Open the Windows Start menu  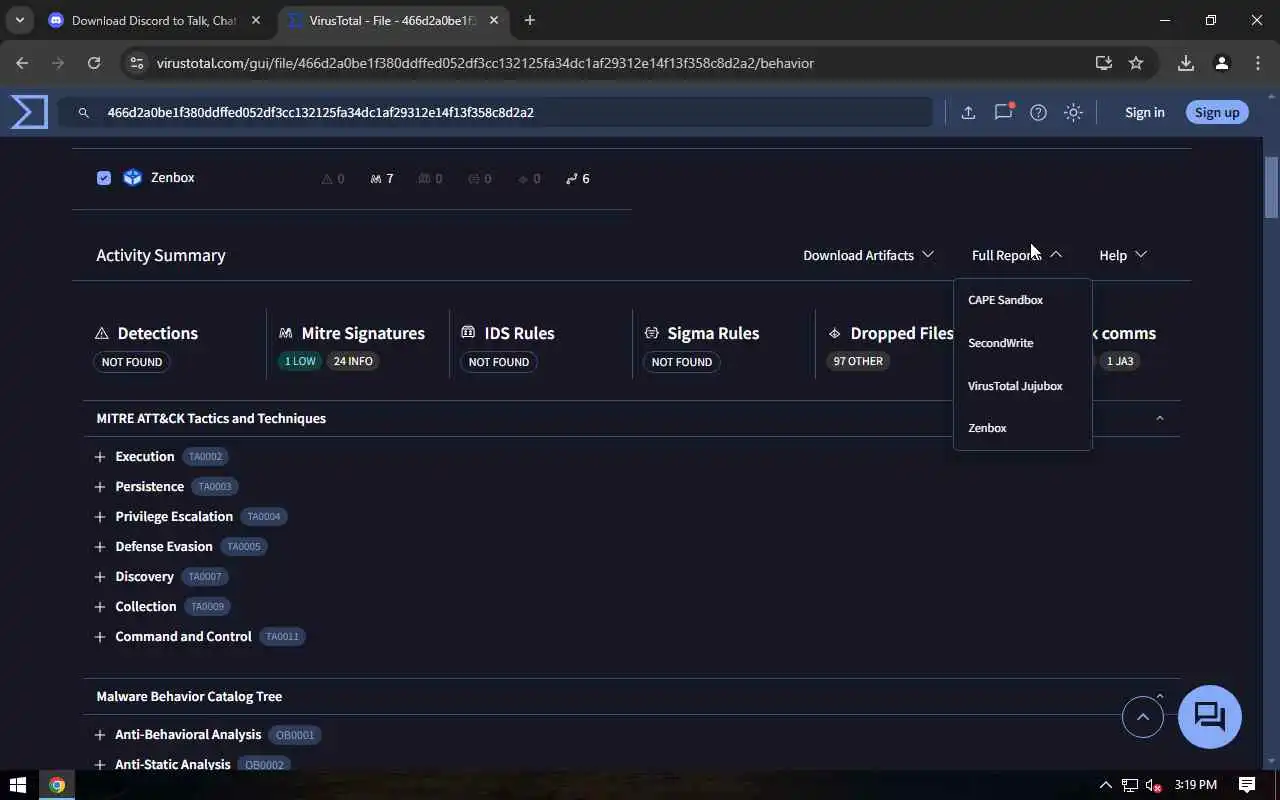click(x=17, y=785)
